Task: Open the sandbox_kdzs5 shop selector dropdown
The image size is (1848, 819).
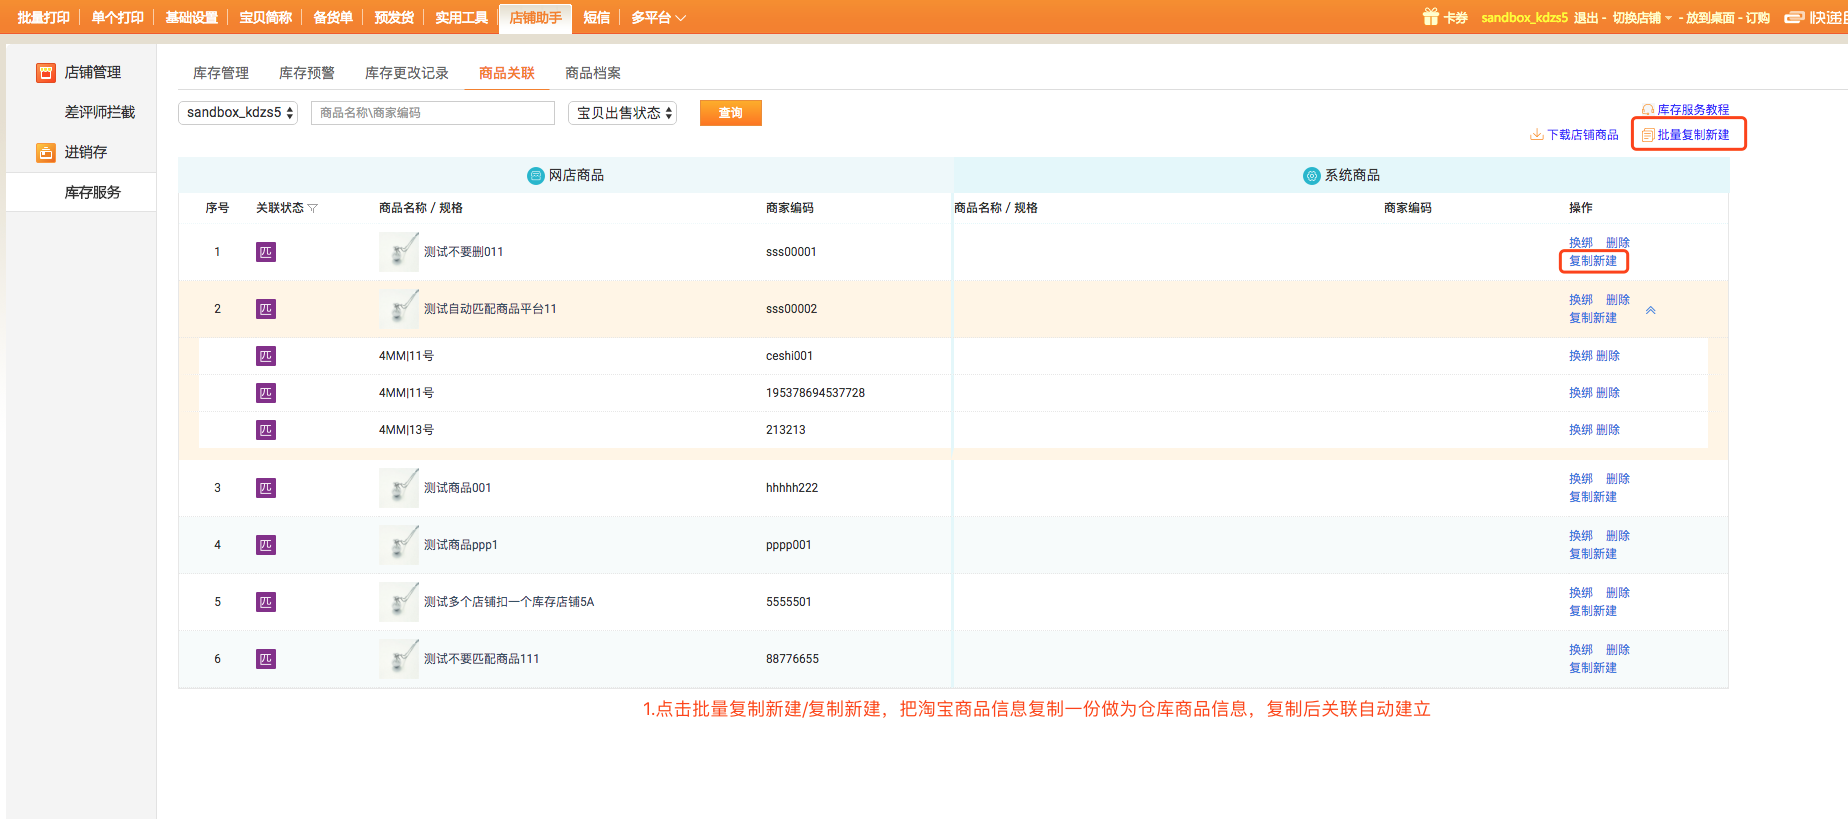Action: pos(238,113)
